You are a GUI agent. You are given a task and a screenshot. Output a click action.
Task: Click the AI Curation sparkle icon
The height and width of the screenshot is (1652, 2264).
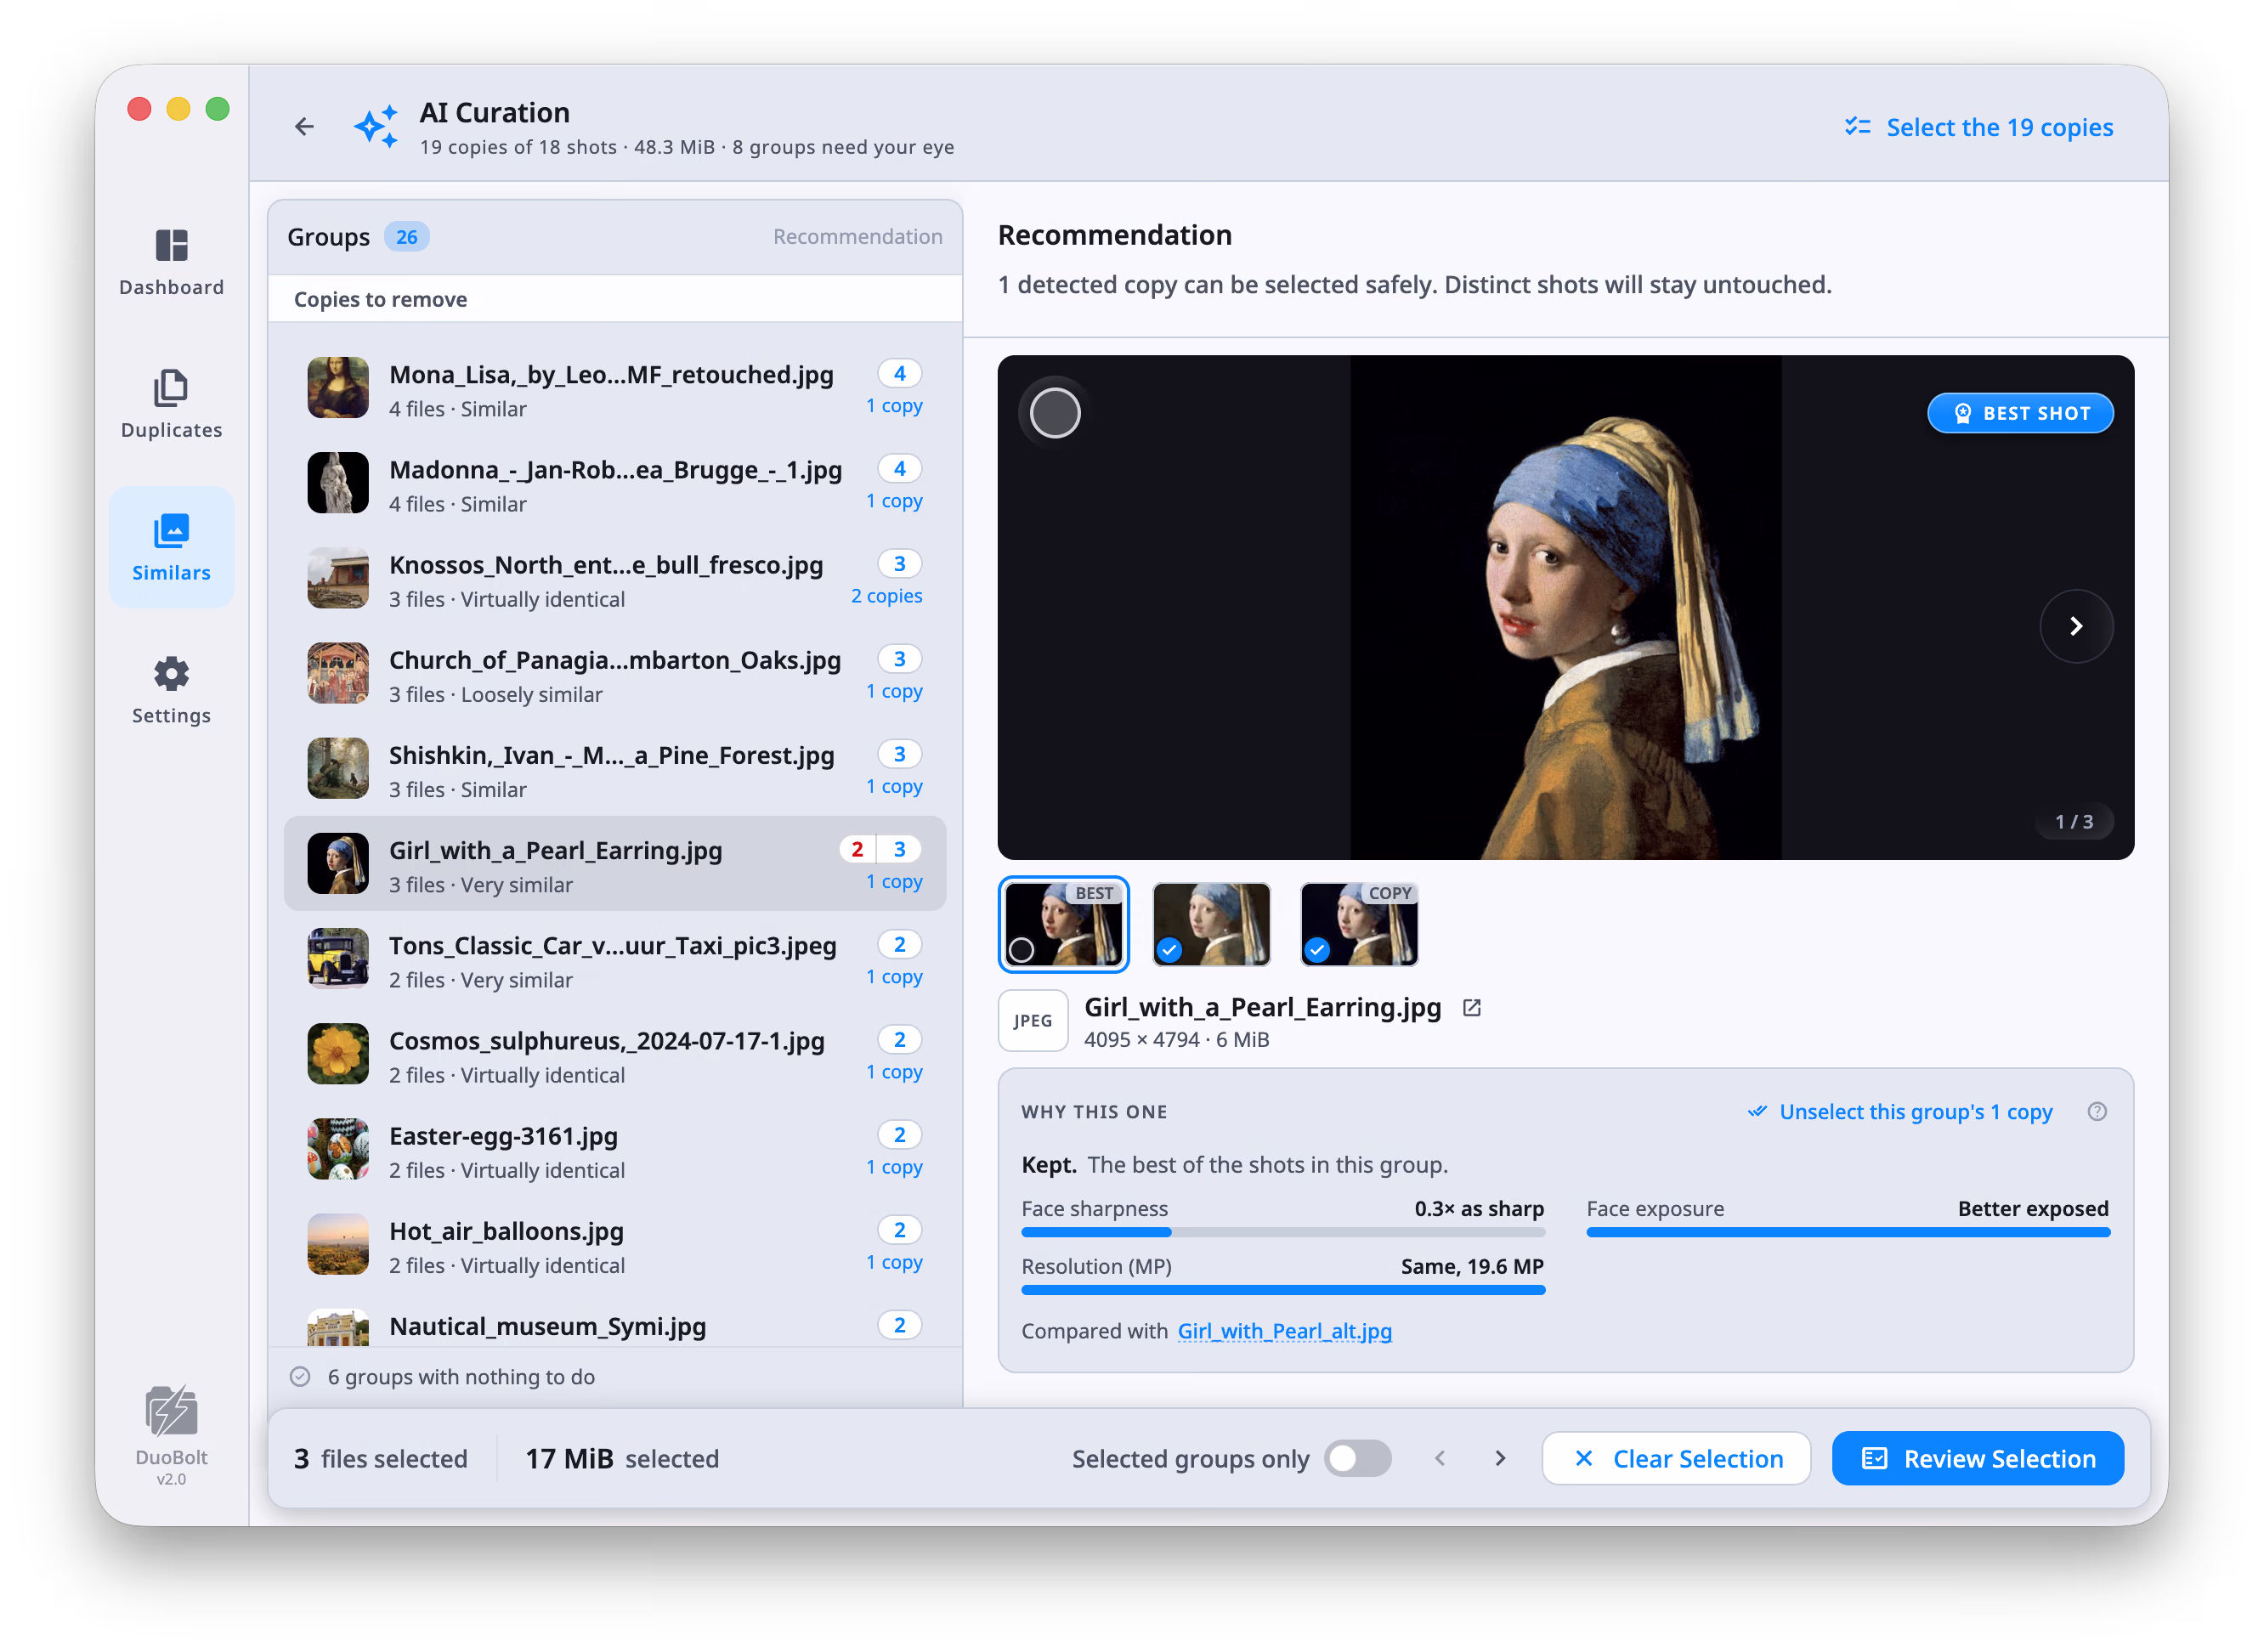point(376,127)
